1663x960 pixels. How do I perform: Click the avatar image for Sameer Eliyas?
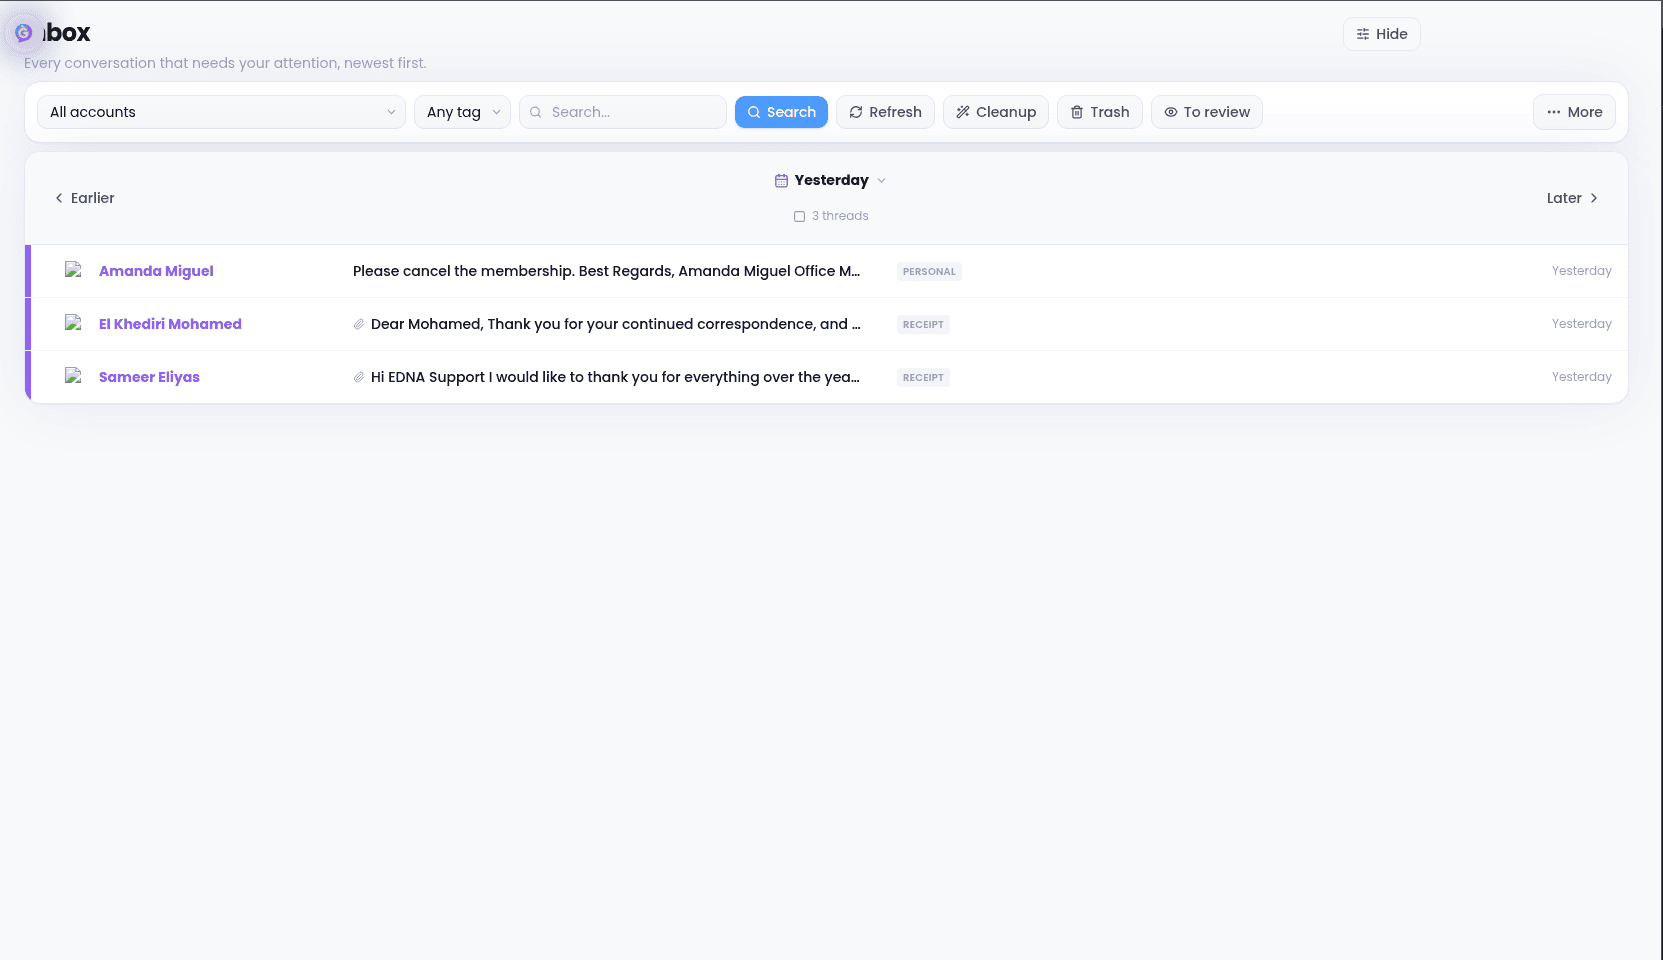(x=73, y=376)
